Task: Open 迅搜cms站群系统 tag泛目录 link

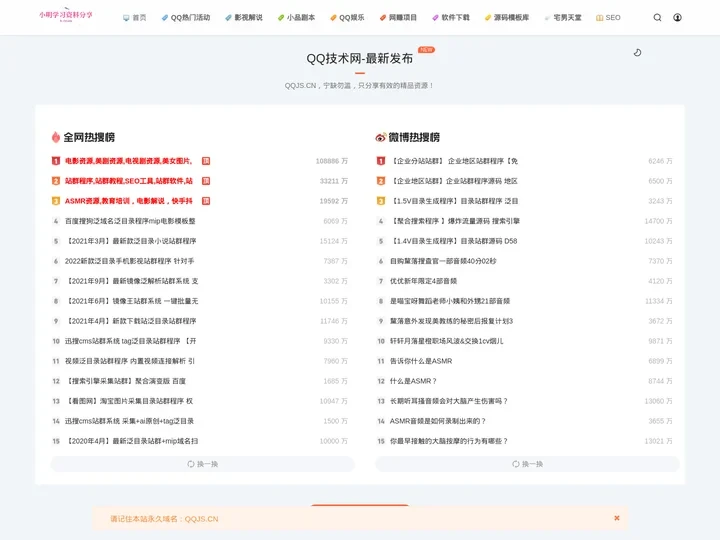Action: (x=130, y=341)
